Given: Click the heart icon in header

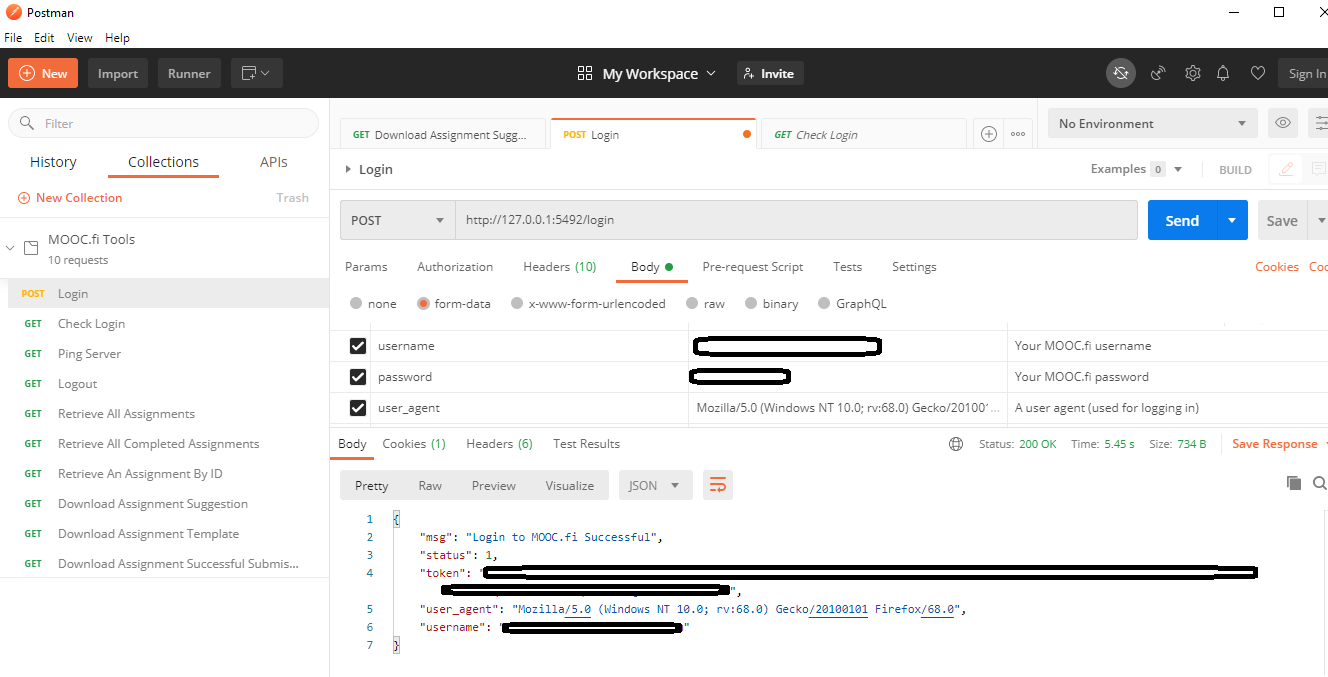Looking at the screenshot, I should 1258,73.
